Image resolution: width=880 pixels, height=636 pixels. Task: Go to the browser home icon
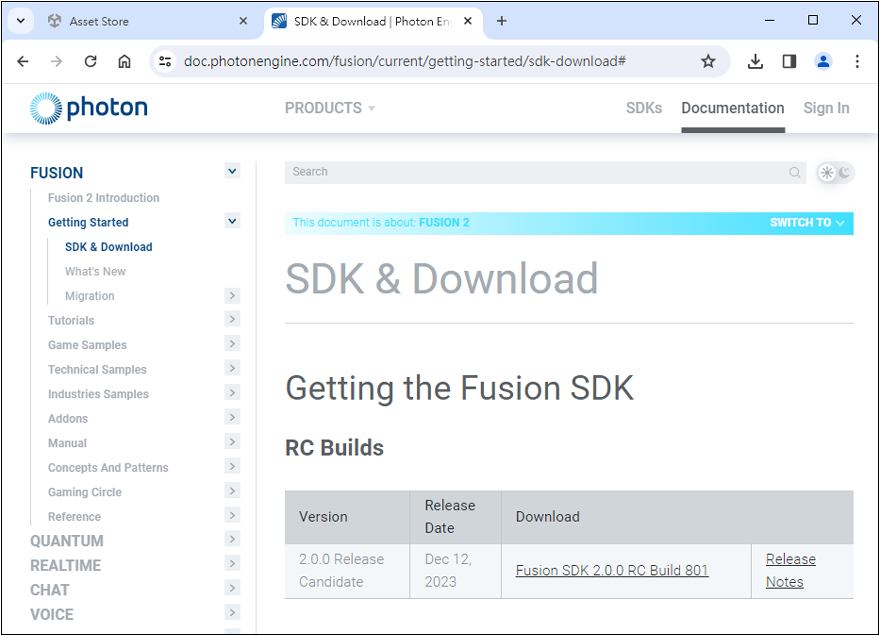tap(124, 61)
